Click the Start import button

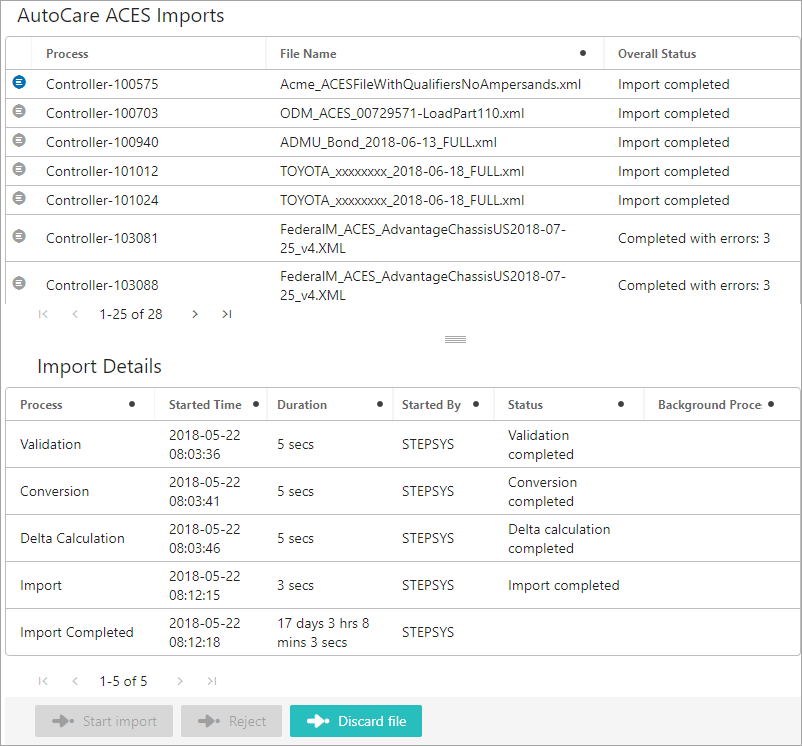click(x=104, y=721)
